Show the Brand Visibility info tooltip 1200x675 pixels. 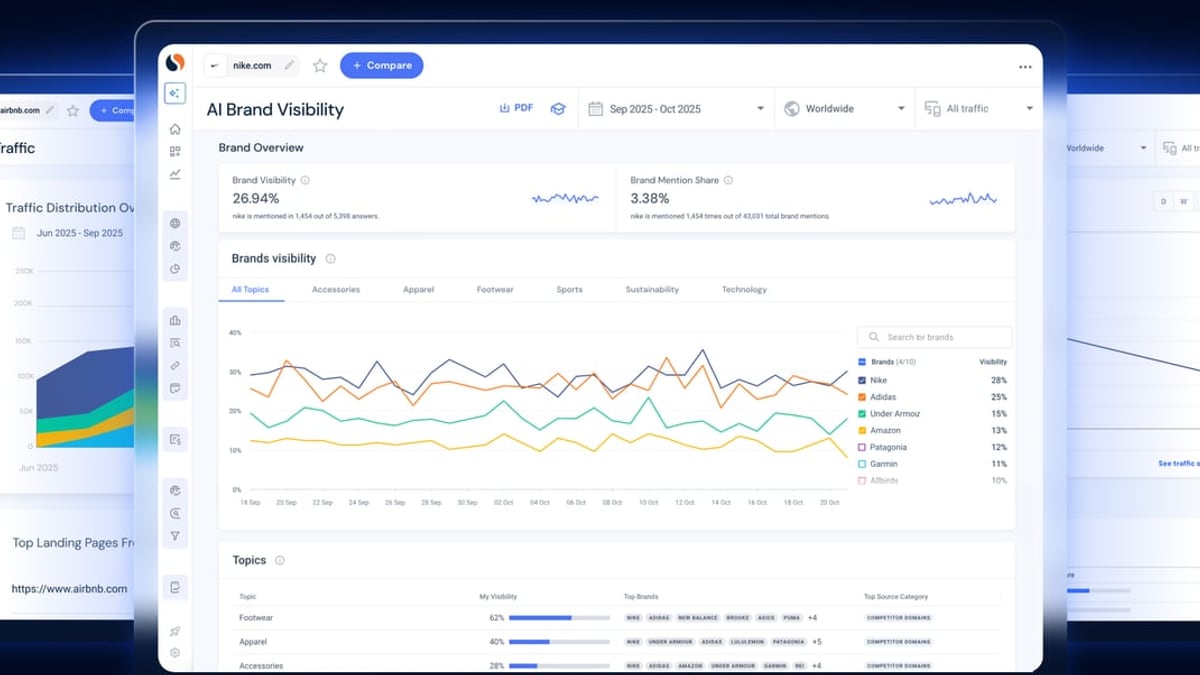pyautogui.click(x=305, y=180)
